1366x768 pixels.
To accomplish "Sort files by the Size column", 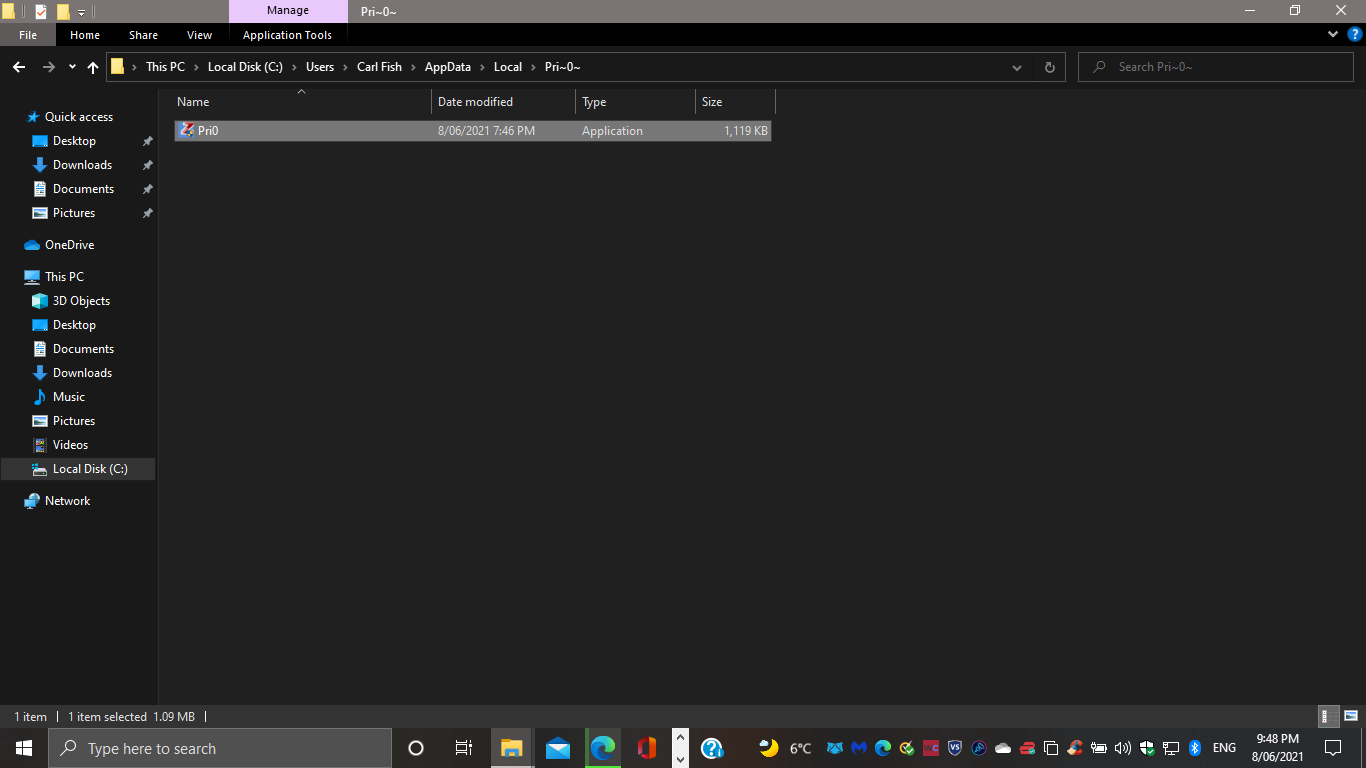I will click(x=735, y=102).
